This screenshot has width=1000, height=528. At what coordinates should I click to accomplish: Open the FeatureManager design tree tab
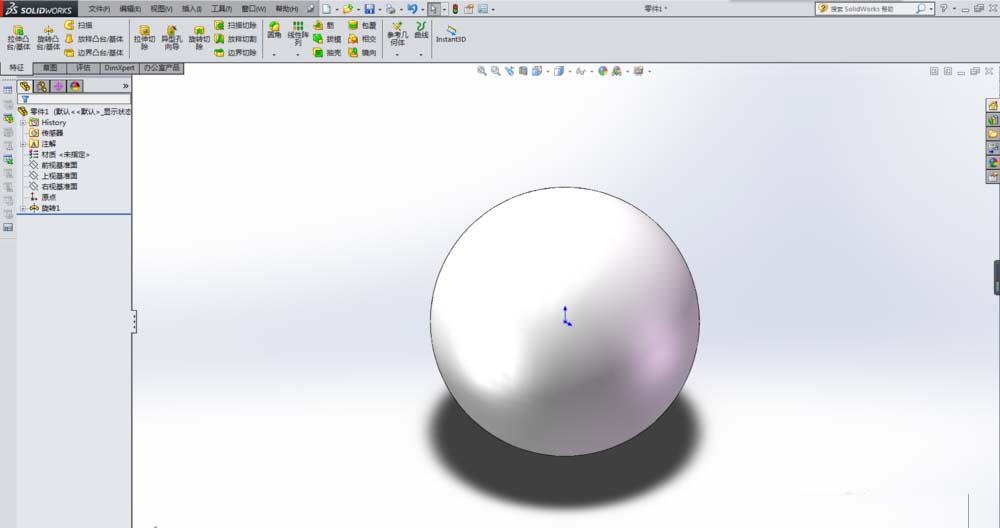[x=25, y=86]
